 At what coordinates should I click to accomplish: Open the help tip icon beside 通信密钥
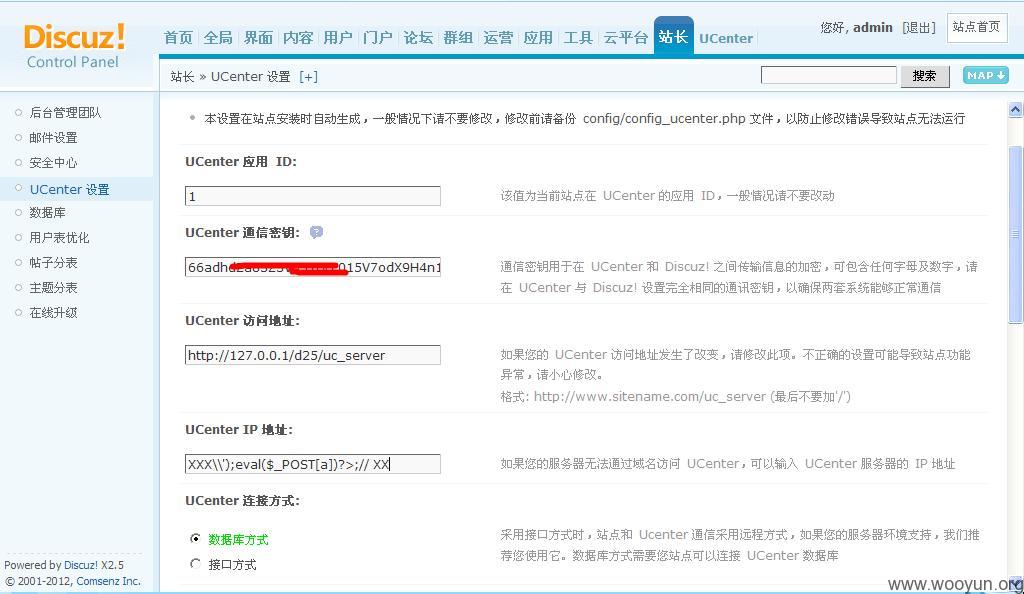tap(316, 232)
